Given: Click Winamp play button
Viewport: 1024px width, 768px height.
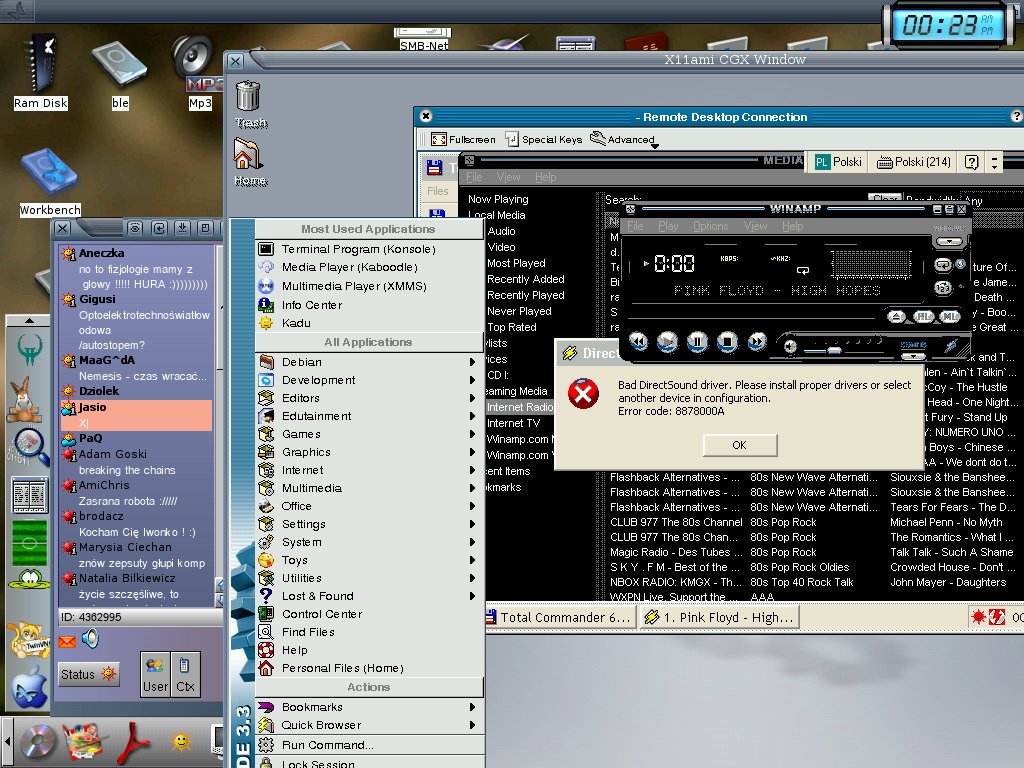Looking at the screenshot, I should pos(667,342).
